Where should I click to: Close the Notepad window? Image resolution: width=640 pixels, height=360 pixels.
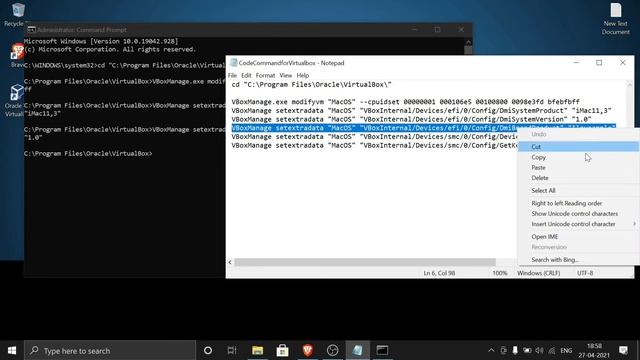(x=622, y=63)
